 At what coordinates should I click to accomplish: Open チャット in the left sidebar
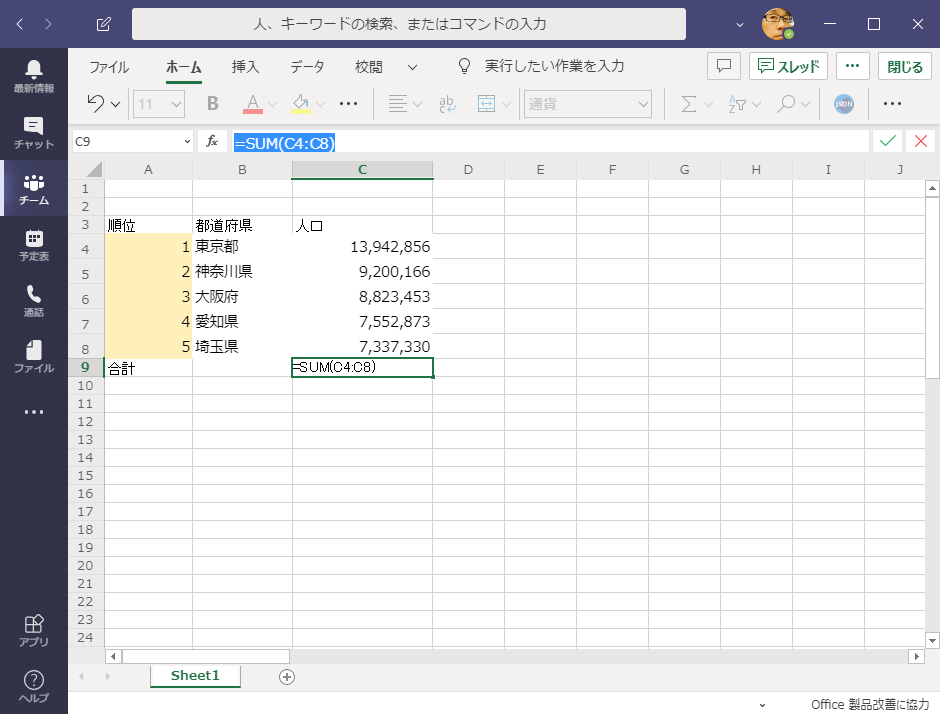click(34, 133)
